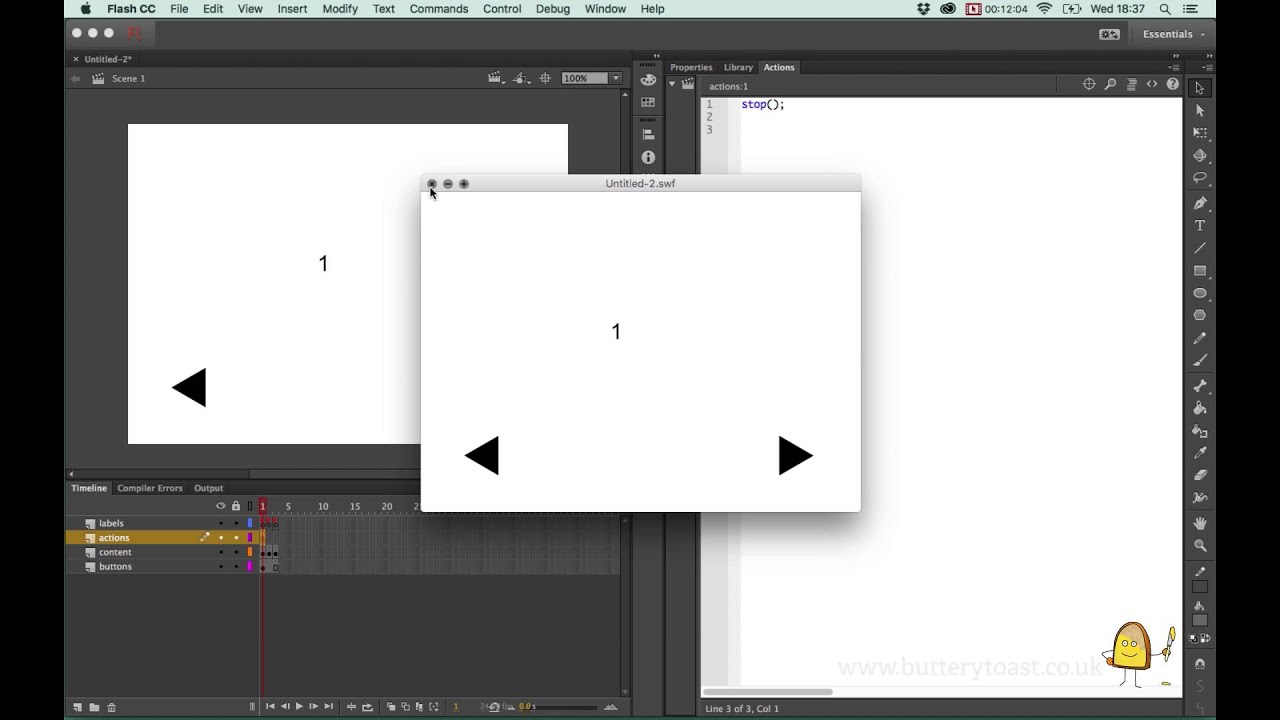Select the Line tool
The image size is (1280, 720).
[1200, 248]
